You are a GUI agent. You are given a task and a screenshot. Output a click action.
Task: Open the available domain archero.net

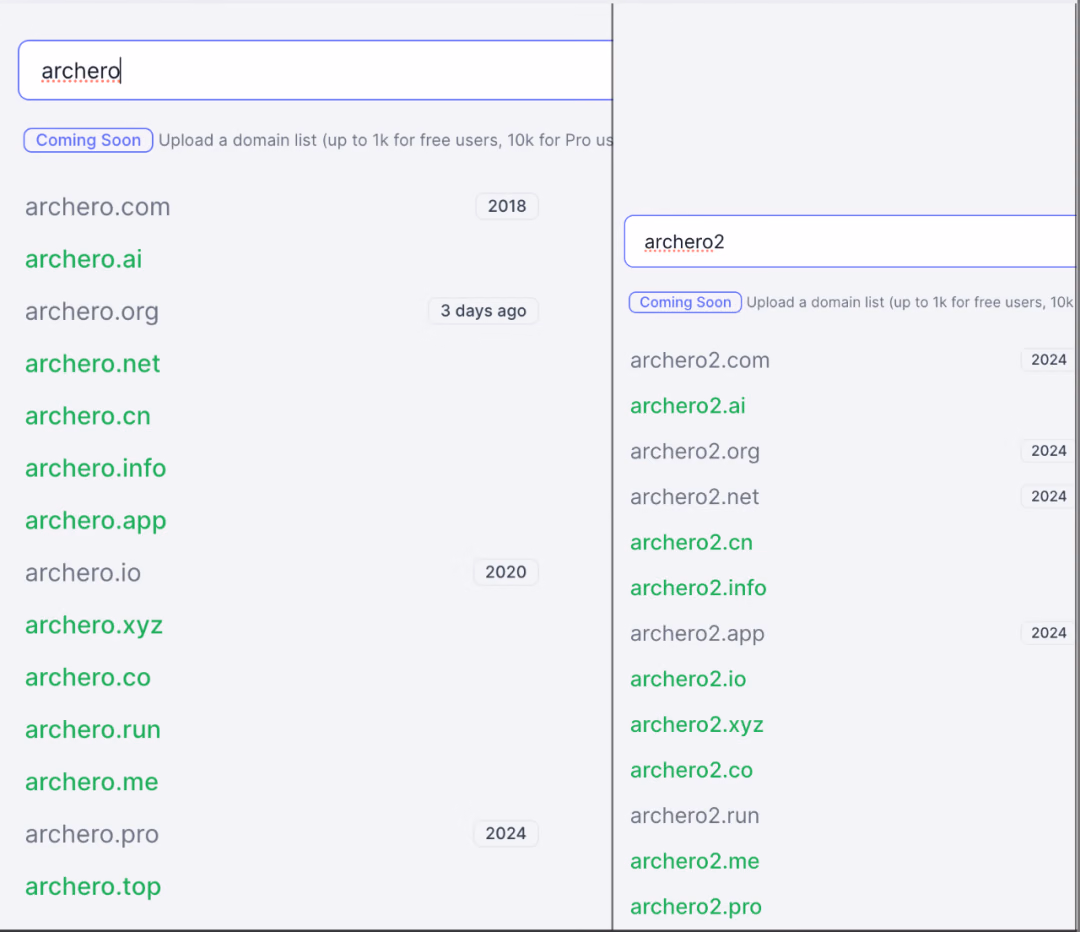pyautogui.click(x=92, y=364)
